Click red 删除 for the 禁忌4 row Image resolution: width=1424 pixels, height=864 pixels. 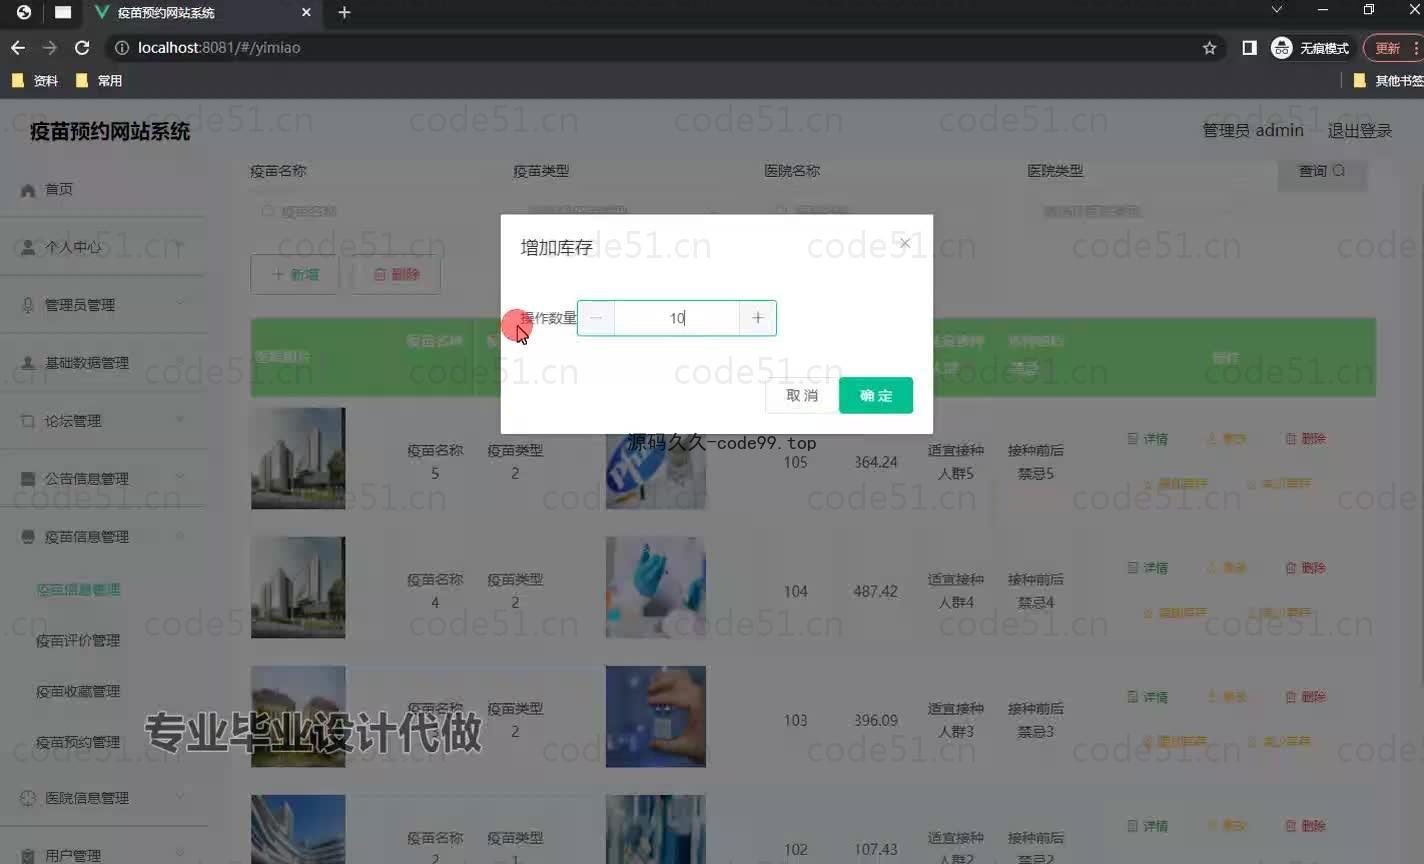click(1305, 567)
